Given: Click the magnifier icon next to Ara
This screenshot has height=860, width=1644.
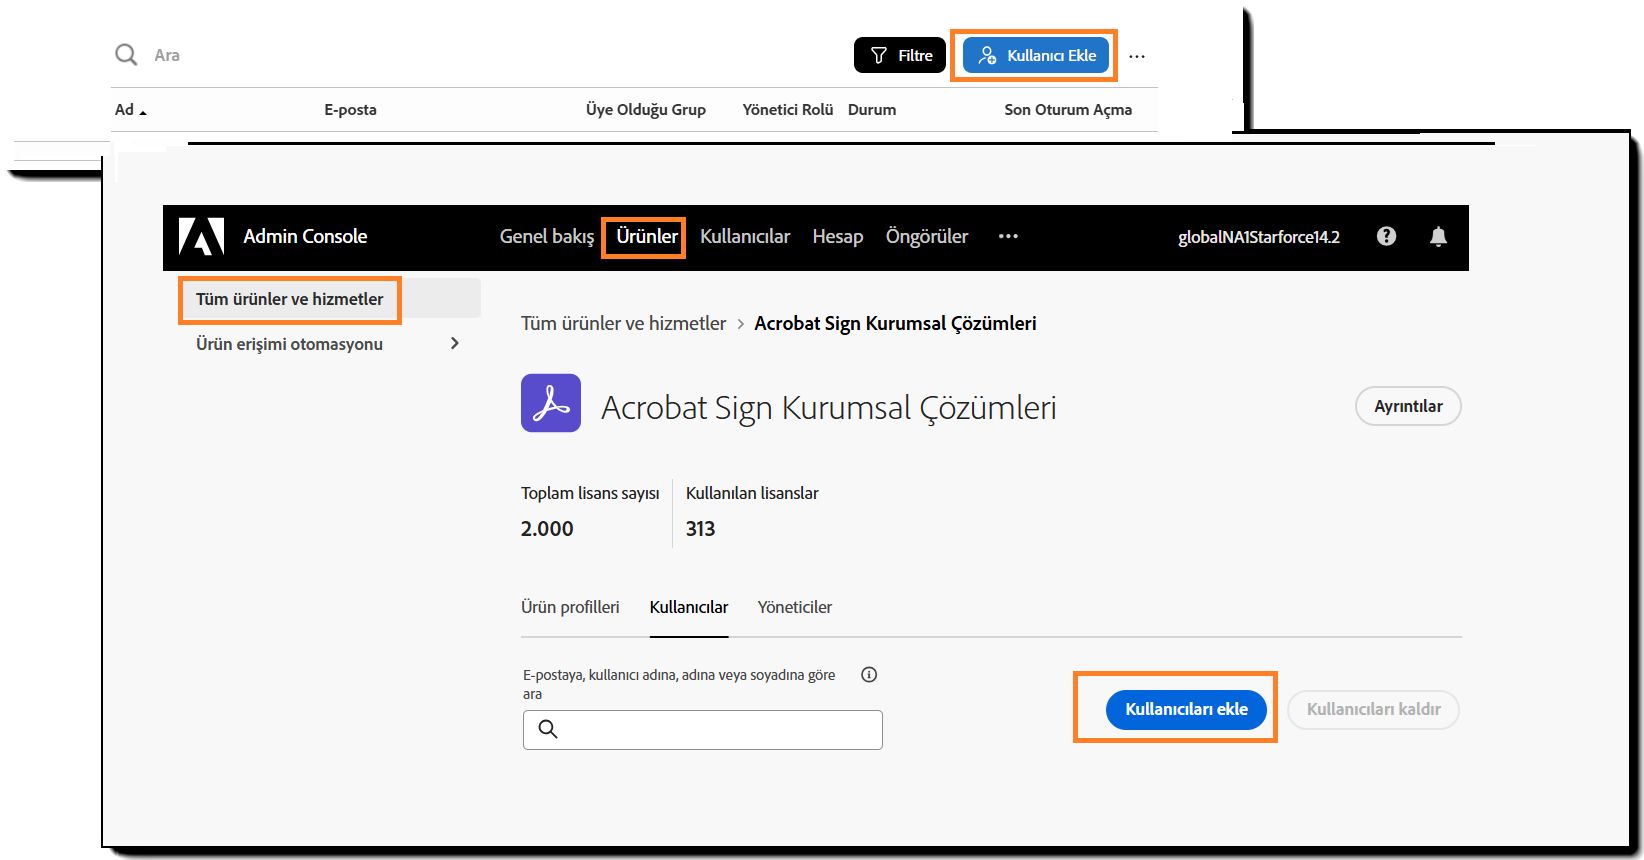Looking at the screenshot, I should click(126, 55).
